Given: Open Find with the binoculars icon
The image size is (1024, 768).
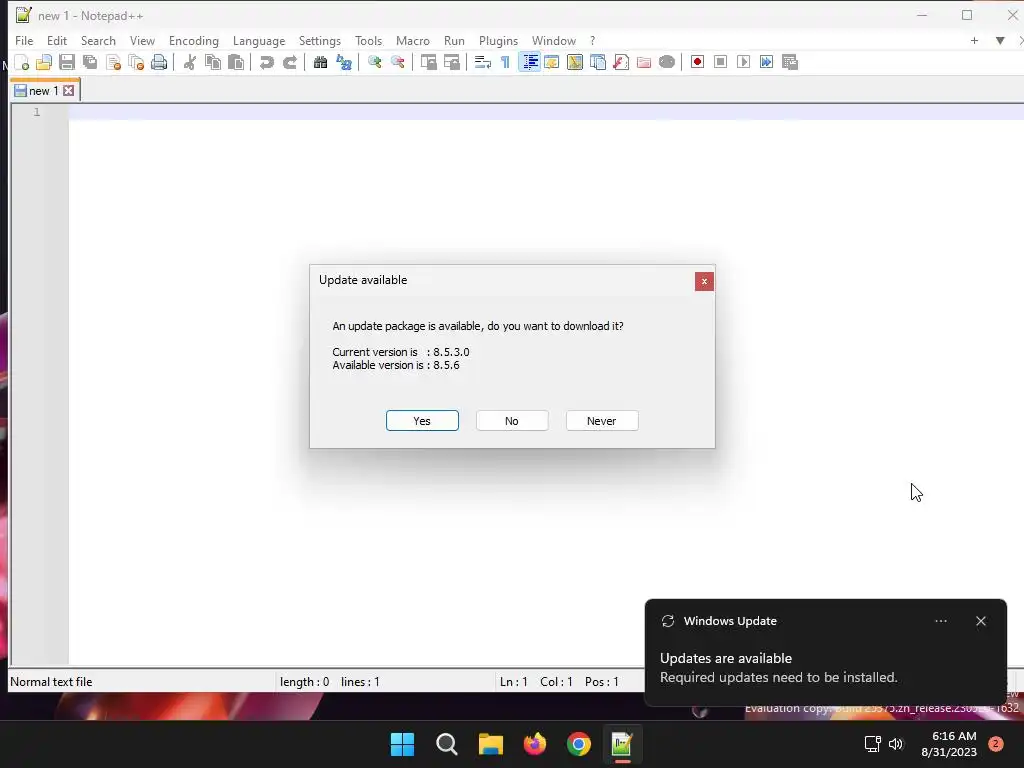Looking at the screenshot, I should coord(320,62).
